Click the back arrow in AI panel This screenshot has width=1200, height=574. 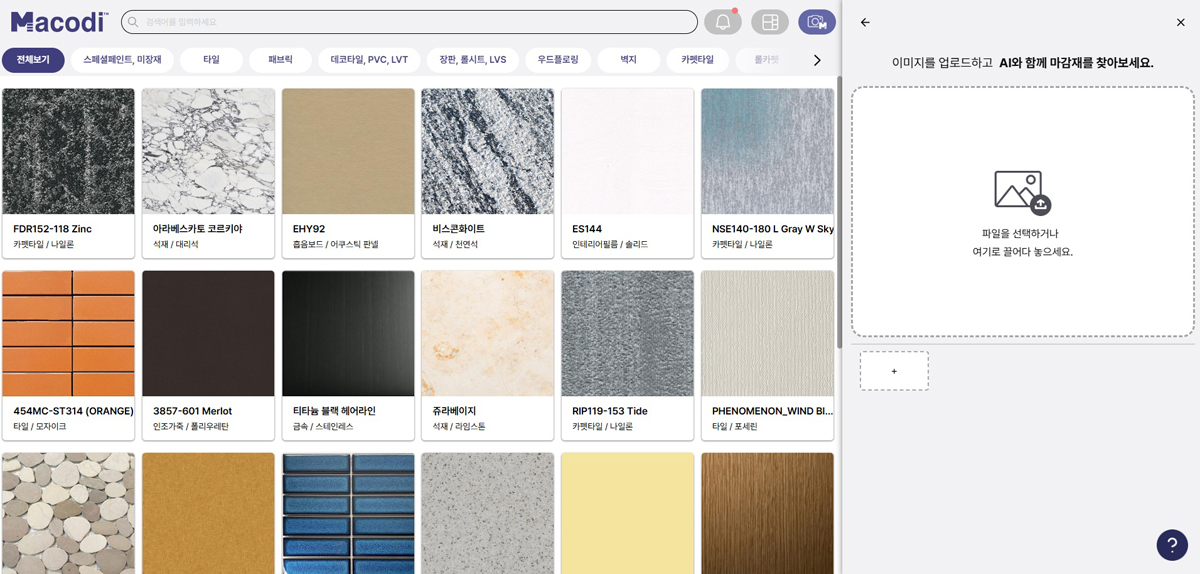coord(865,22)
